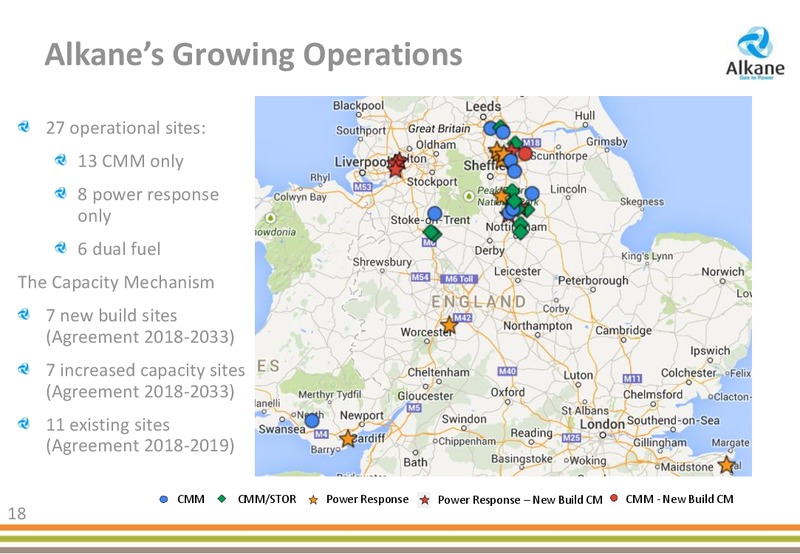
Task: Click the text '11 existing sites'
Action: click(108, 424)
